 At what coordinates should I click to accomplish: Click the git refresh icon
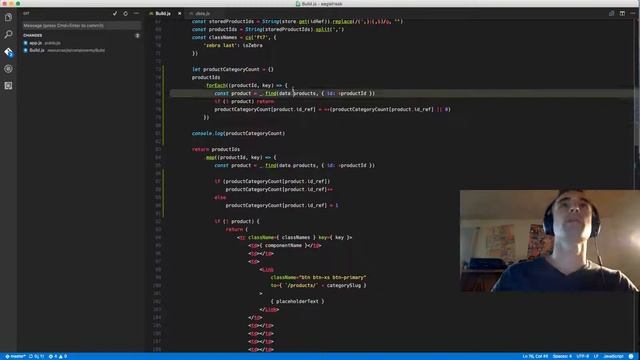(x=125, y=13)
